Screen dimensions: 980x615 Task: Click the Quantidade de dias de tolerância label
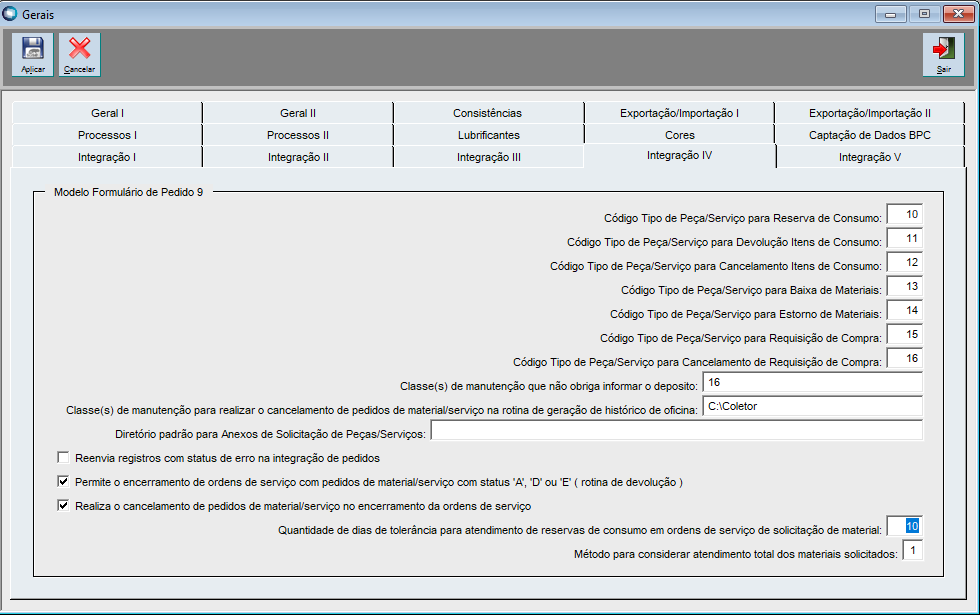pos(580,530)
